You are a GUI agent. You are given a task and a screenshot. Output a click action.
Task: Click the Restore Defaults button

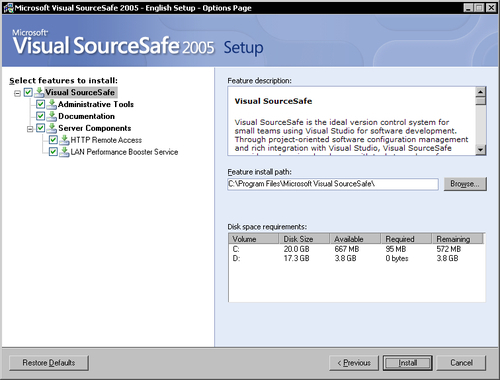click(x=49, y=363)
